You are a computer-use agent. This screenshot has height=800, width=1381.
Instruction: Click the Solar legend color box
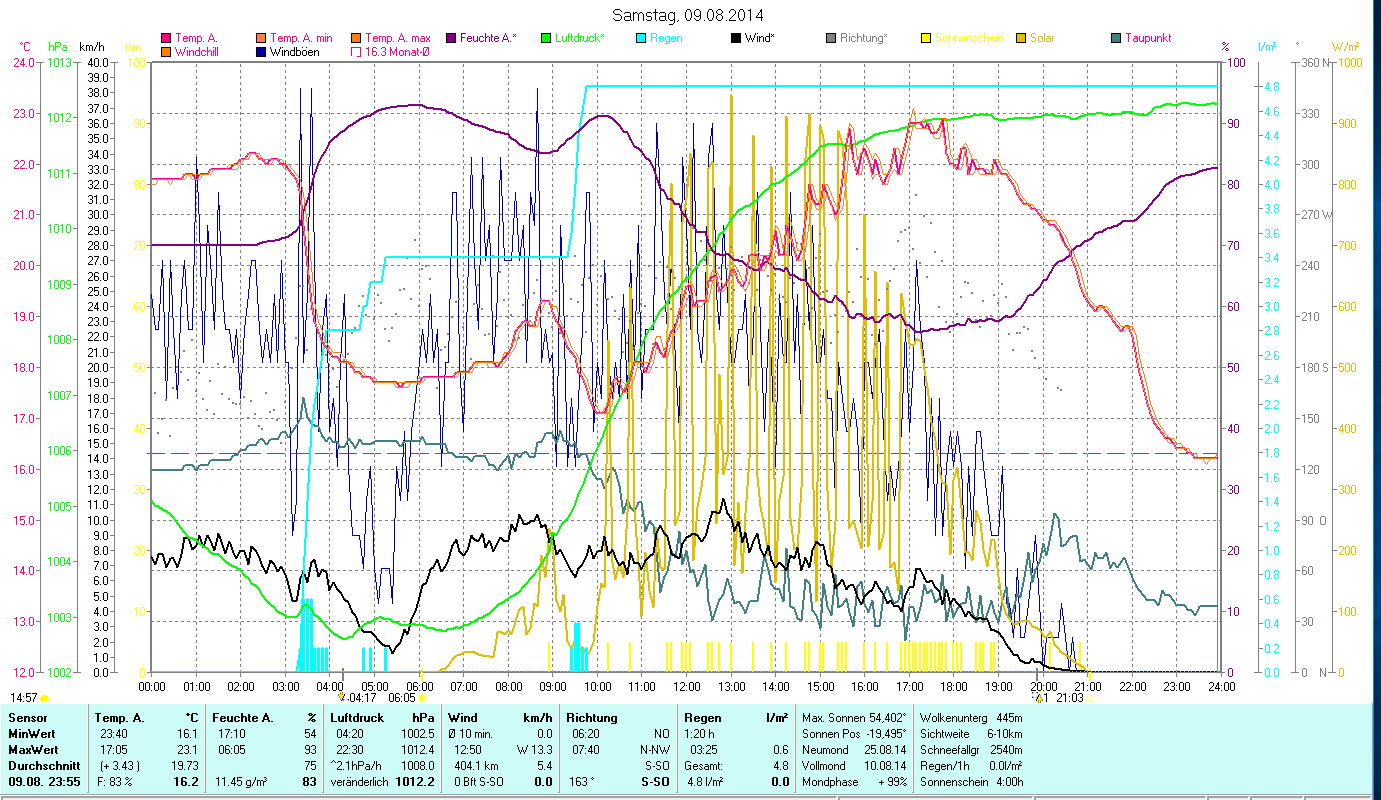coord(1021,38)
